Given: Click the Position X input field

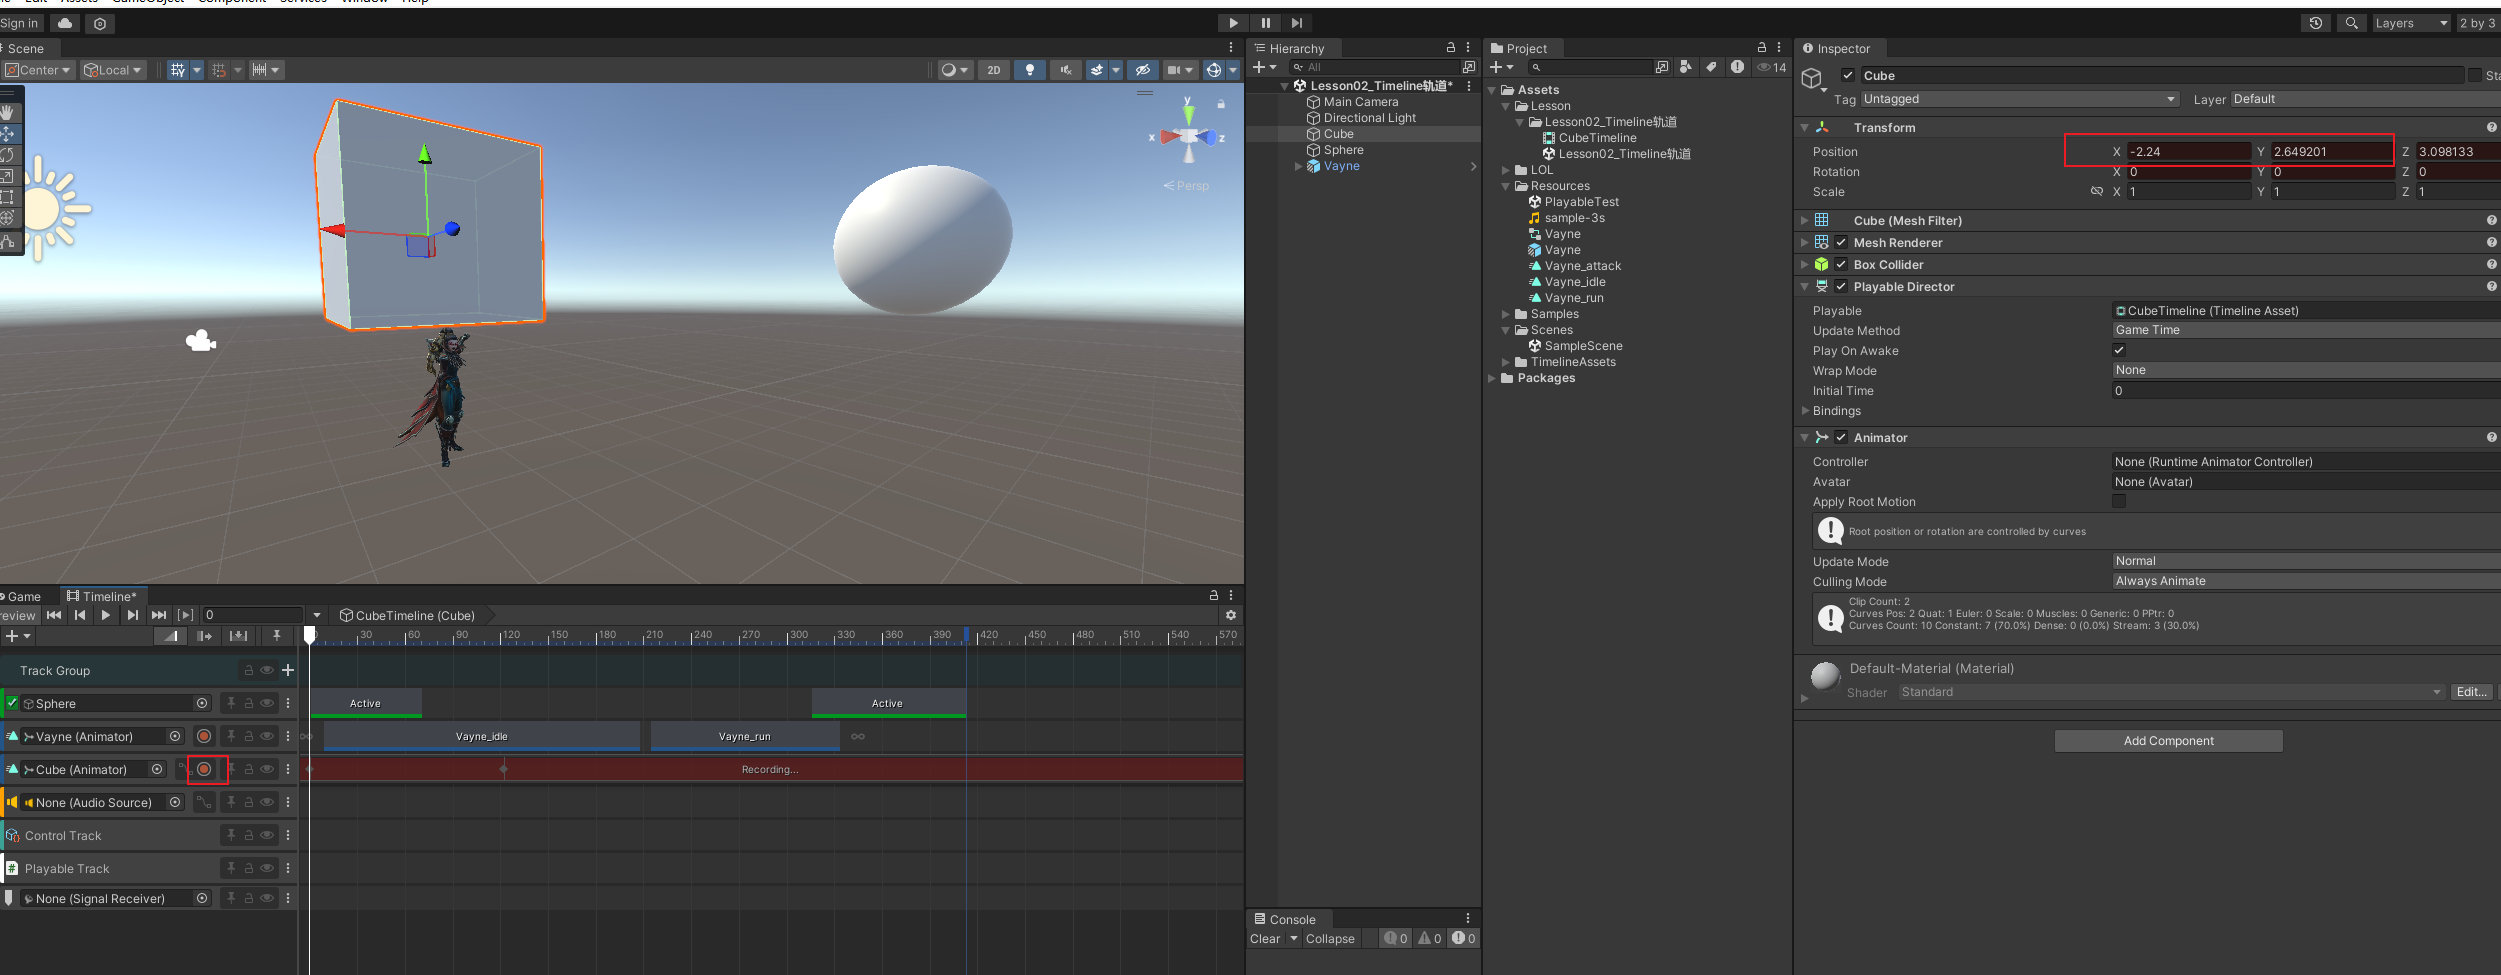Looking at the screenshot, I should [2187, 152].
